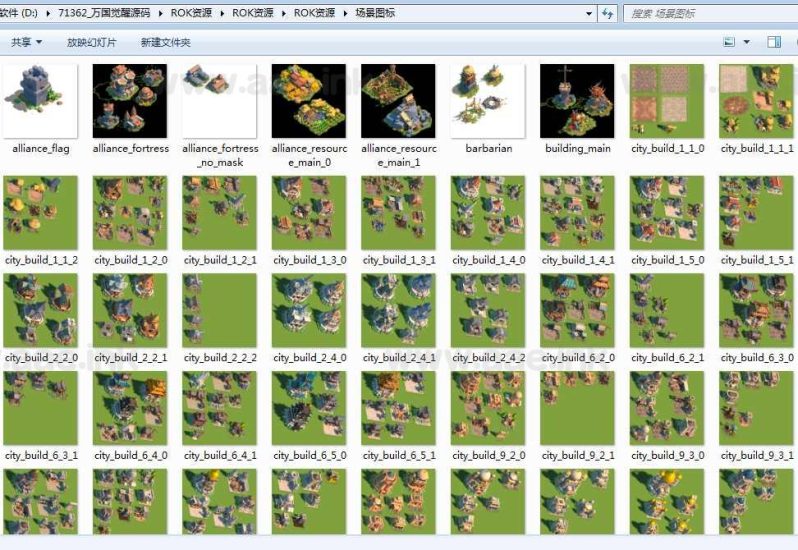Click the change view icon button

(730, 42)
